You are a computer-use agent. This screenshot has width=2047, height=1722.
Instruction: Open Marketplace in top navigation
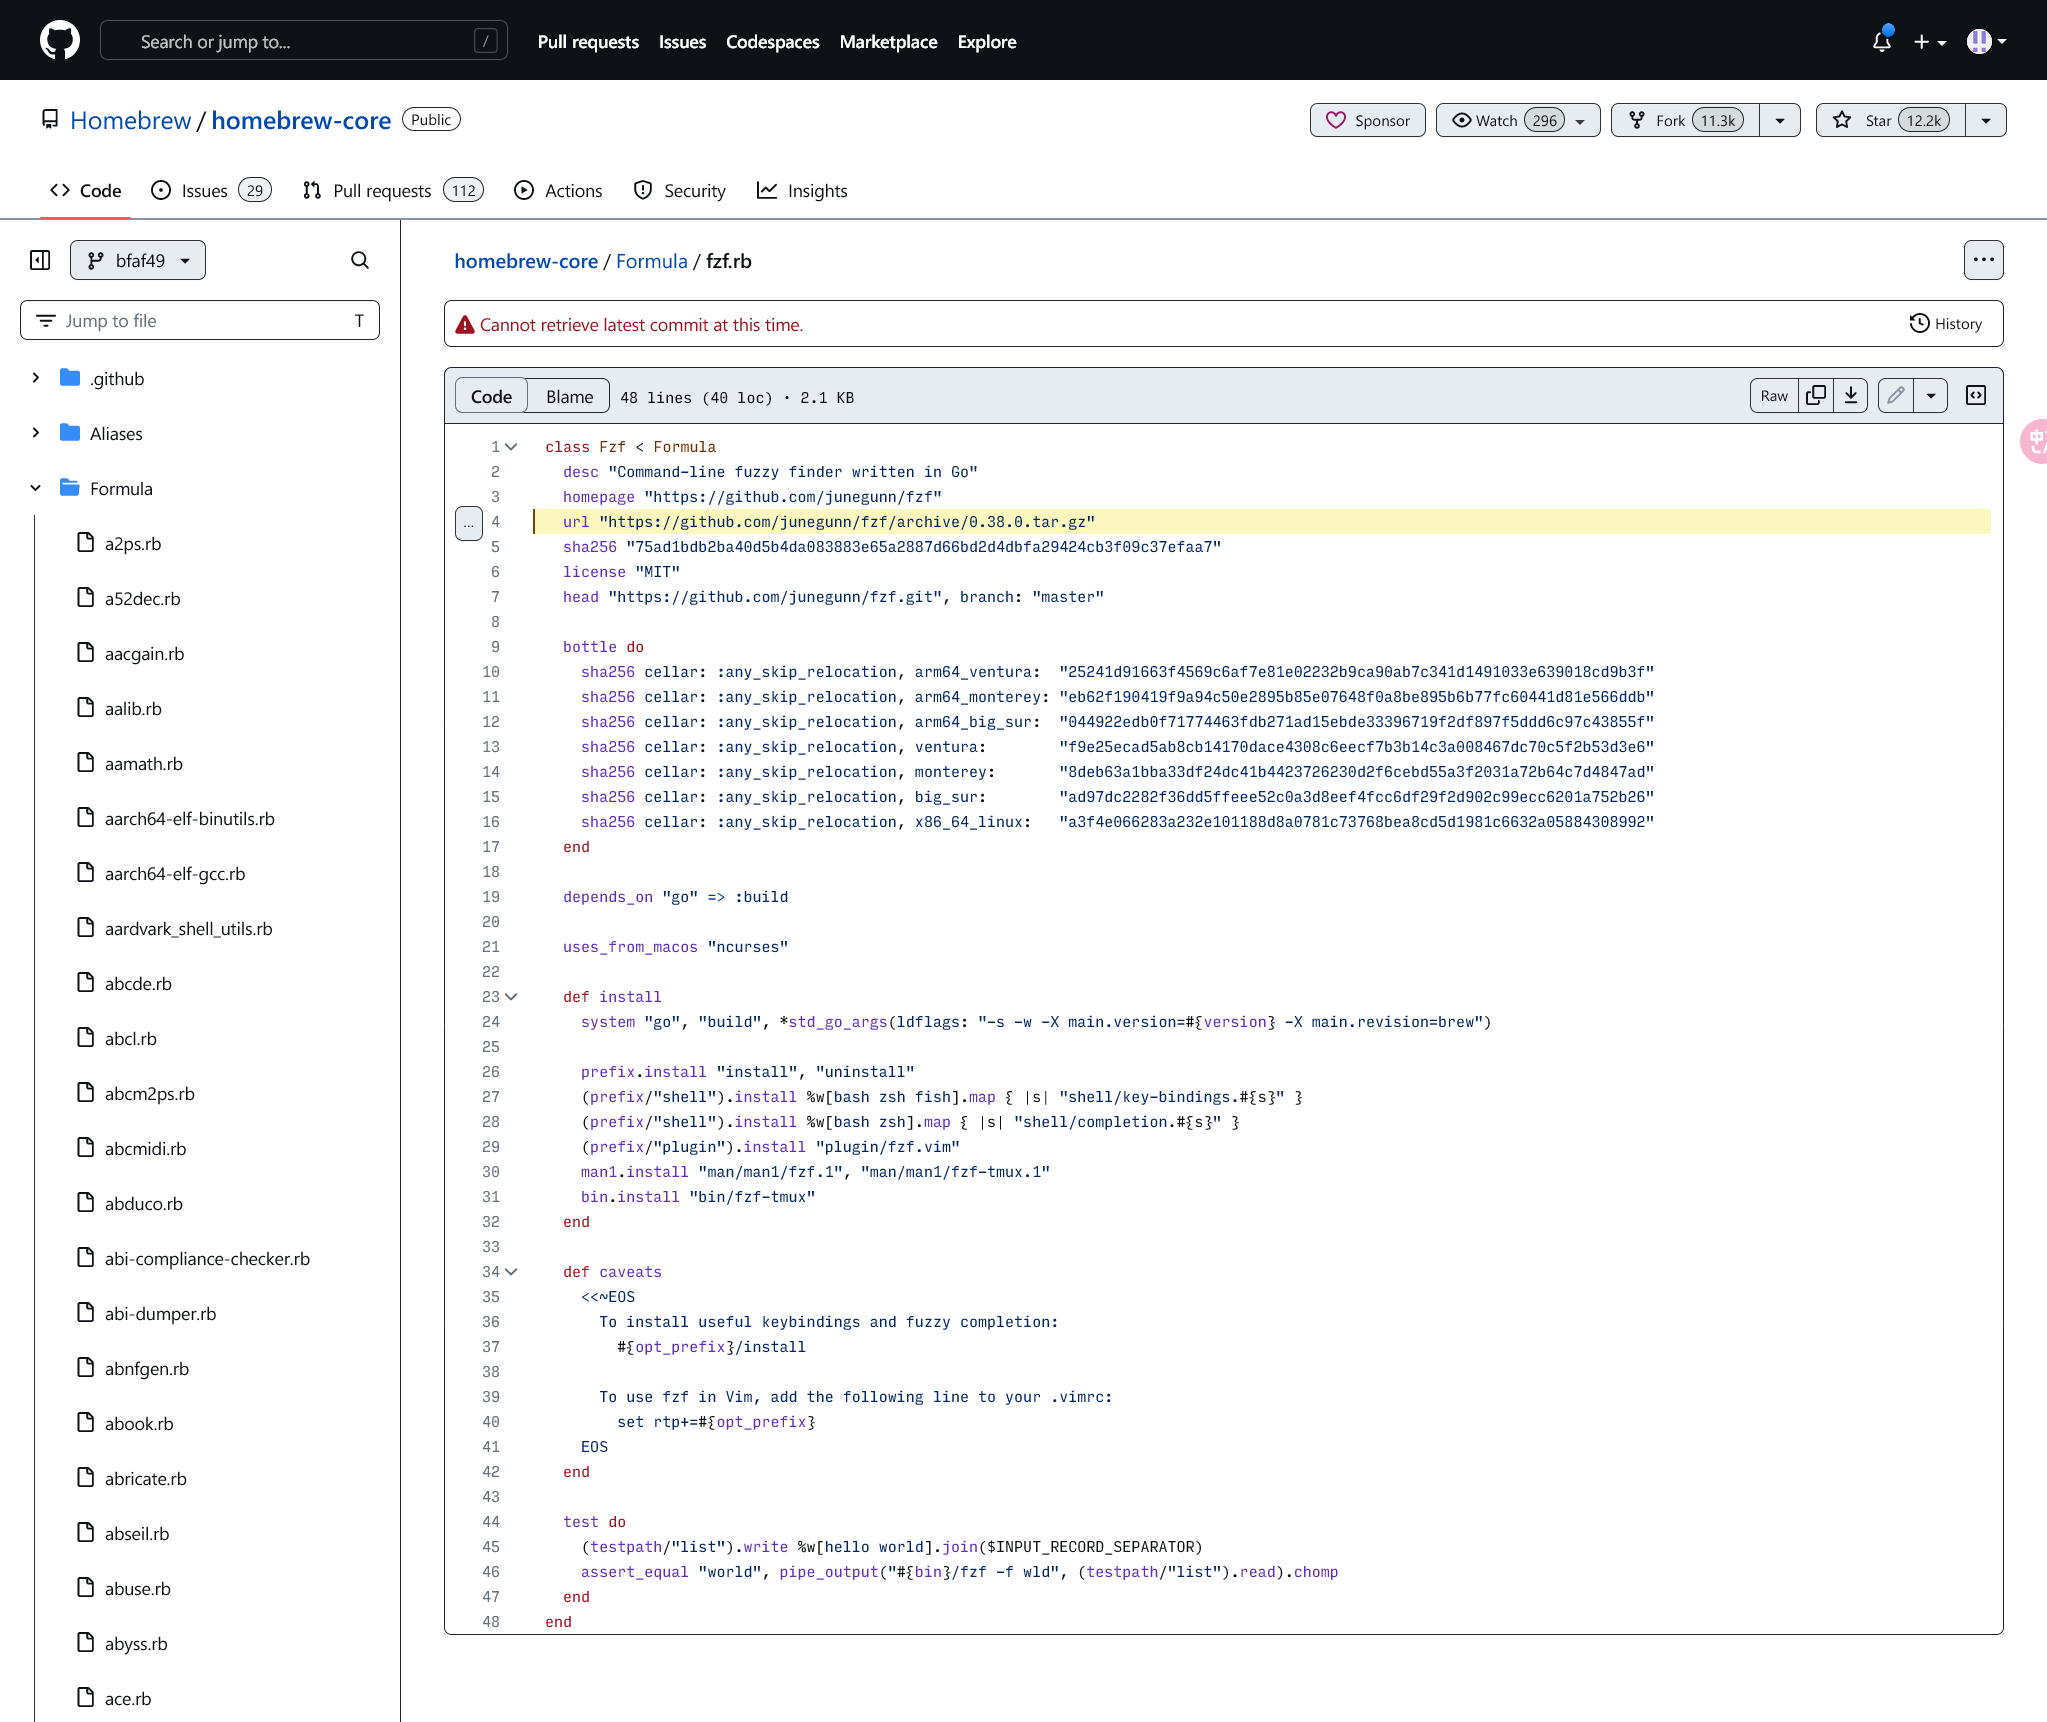point(888,41)
